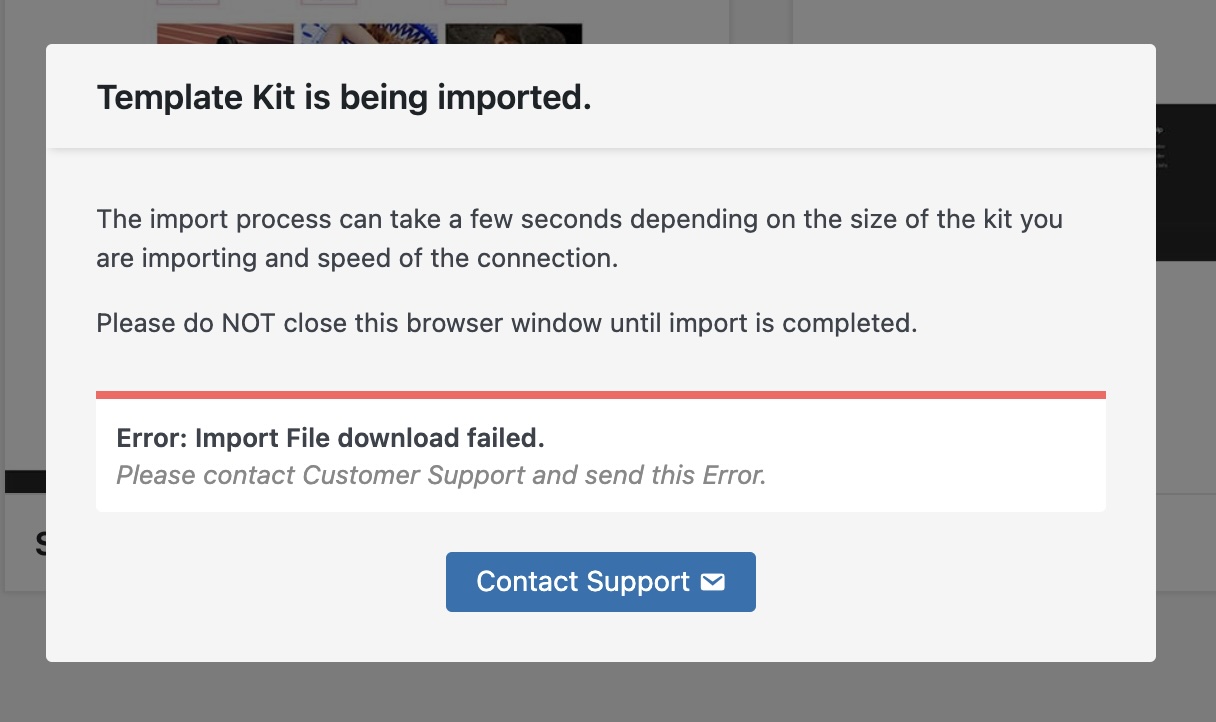Click the black bar at the dialog's left edge
This screenshot has height=722, width=1216.
click(x=25, y=482)
